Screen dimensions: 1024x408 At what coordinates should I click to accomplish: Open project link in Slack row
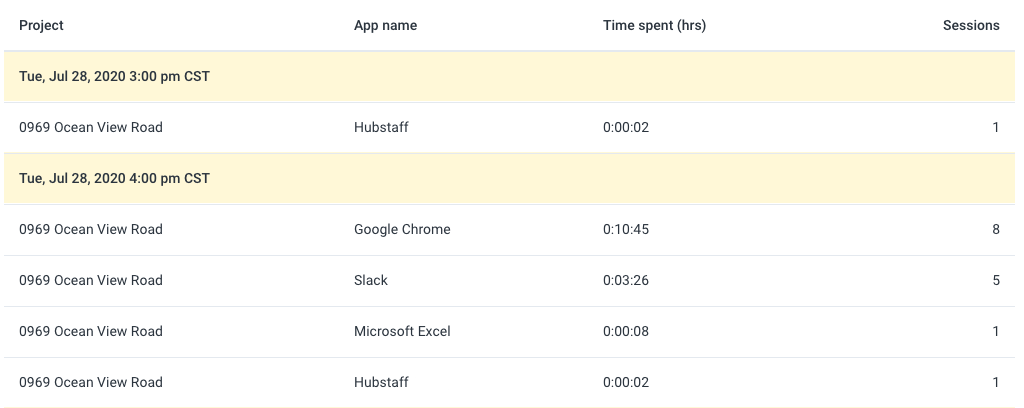click(91, 280)
